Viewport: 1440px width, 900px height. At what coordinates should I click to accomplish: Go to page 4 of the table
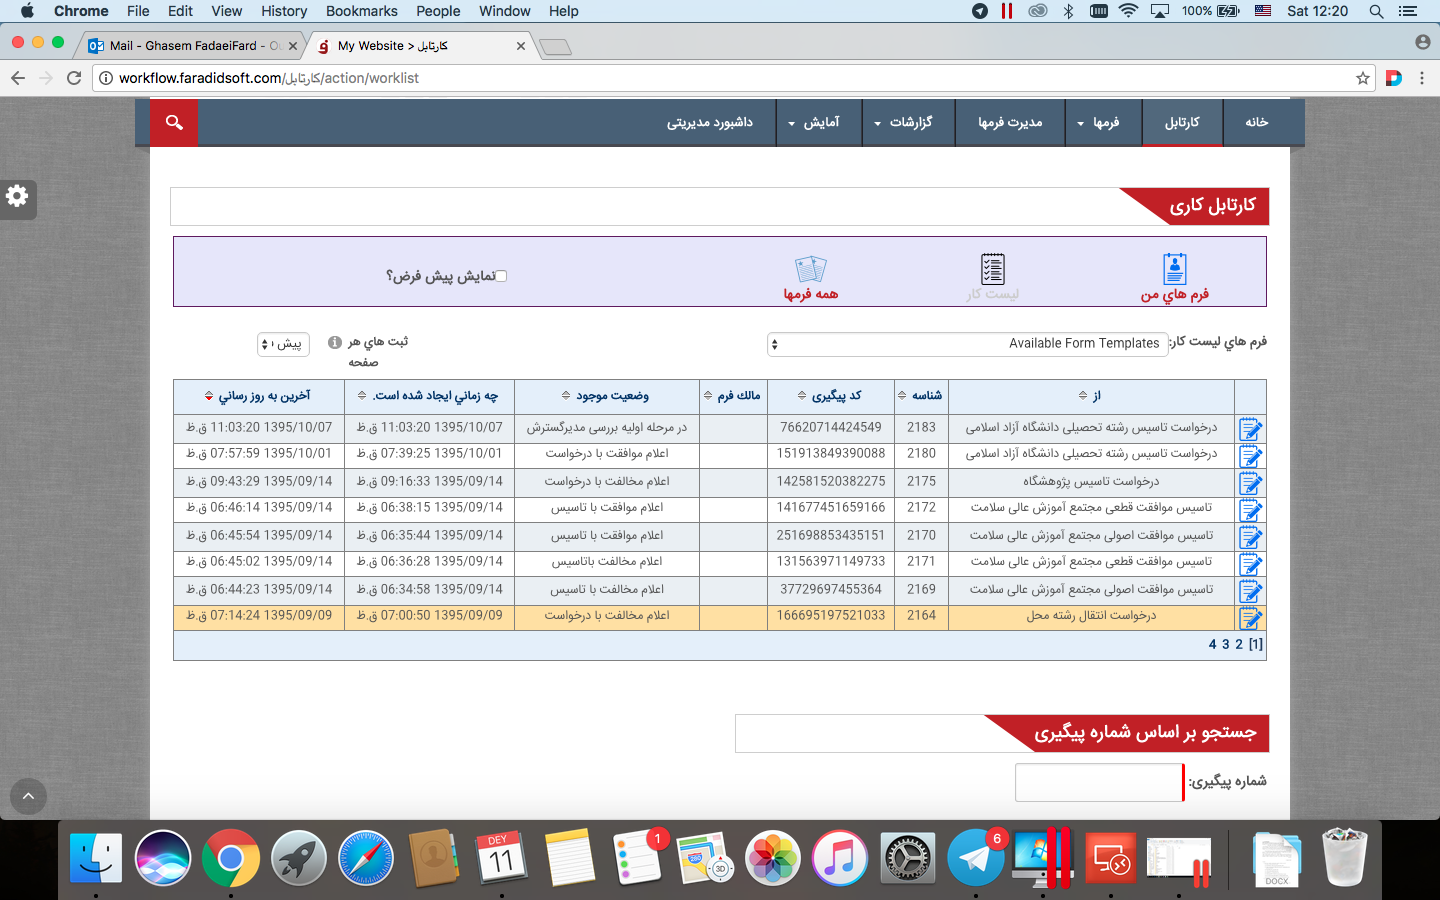(1212, 645)
